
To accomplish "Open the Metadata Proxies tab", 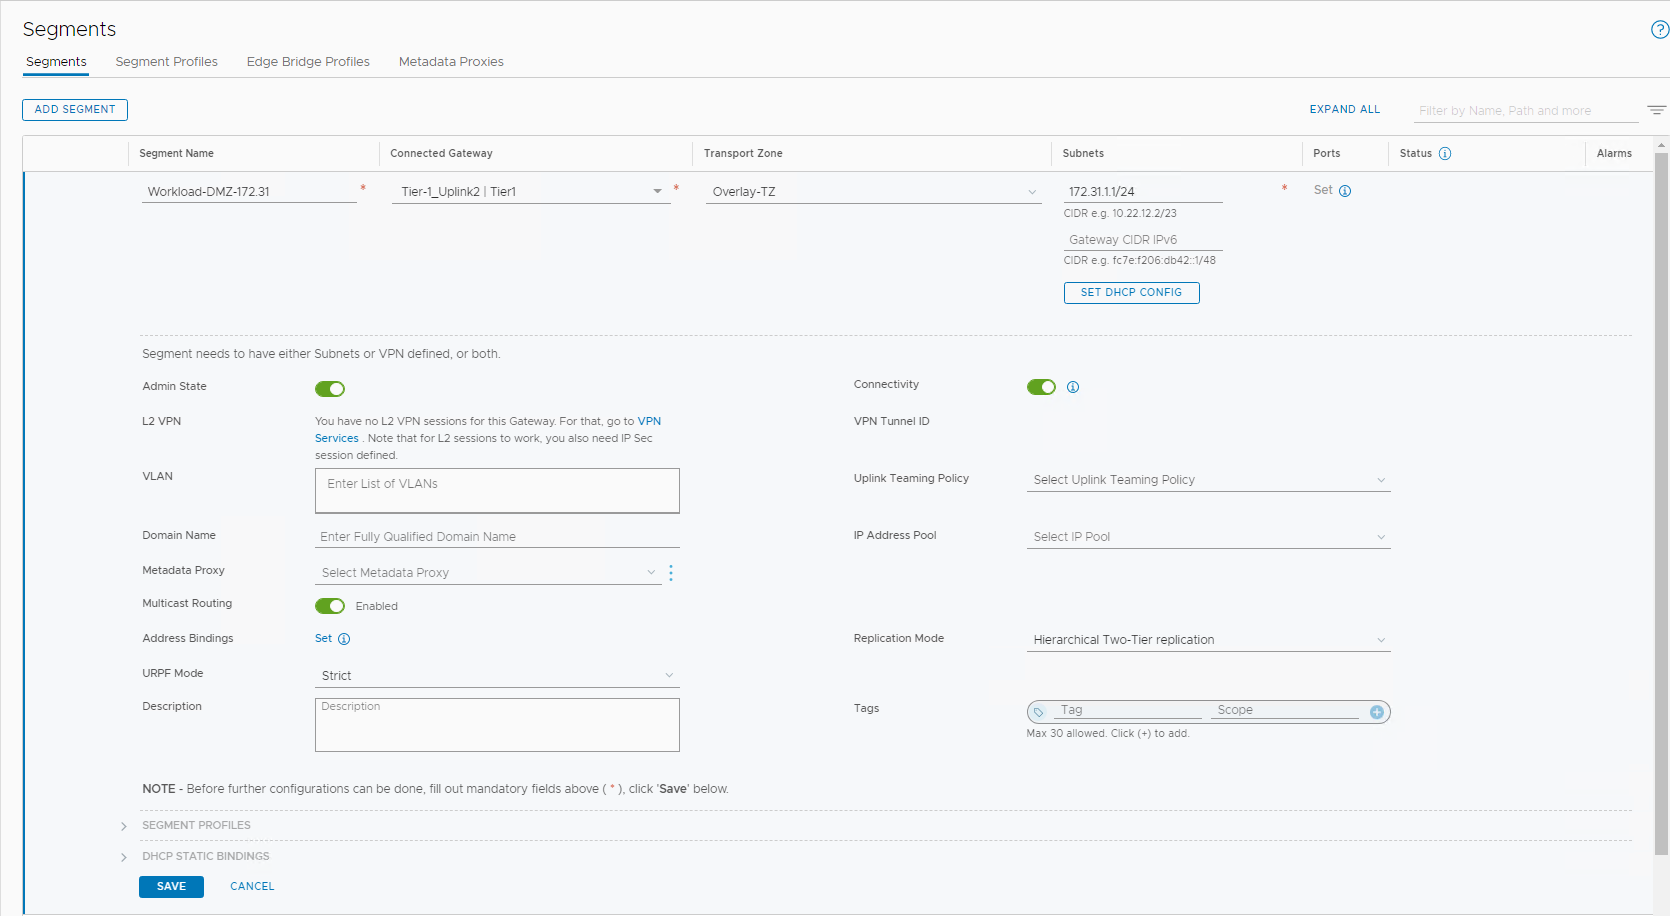I will tap(451, 61).
